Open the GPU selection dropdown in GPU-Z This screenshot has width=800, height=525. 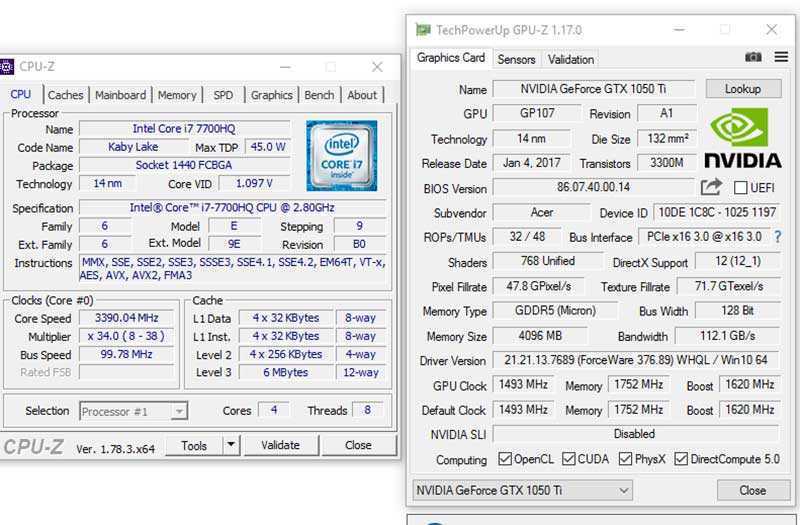[522, 490]
